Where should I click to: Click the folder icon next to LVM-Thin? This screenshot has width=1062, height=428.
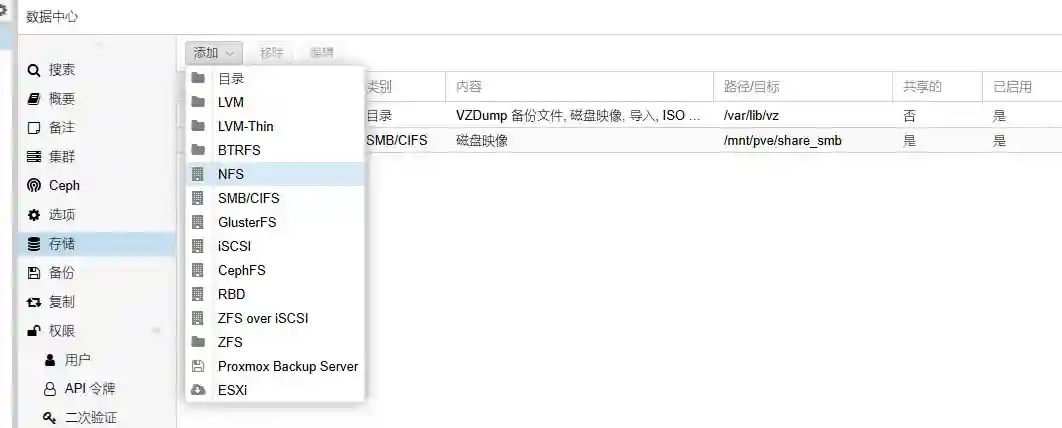pos(198,126)
